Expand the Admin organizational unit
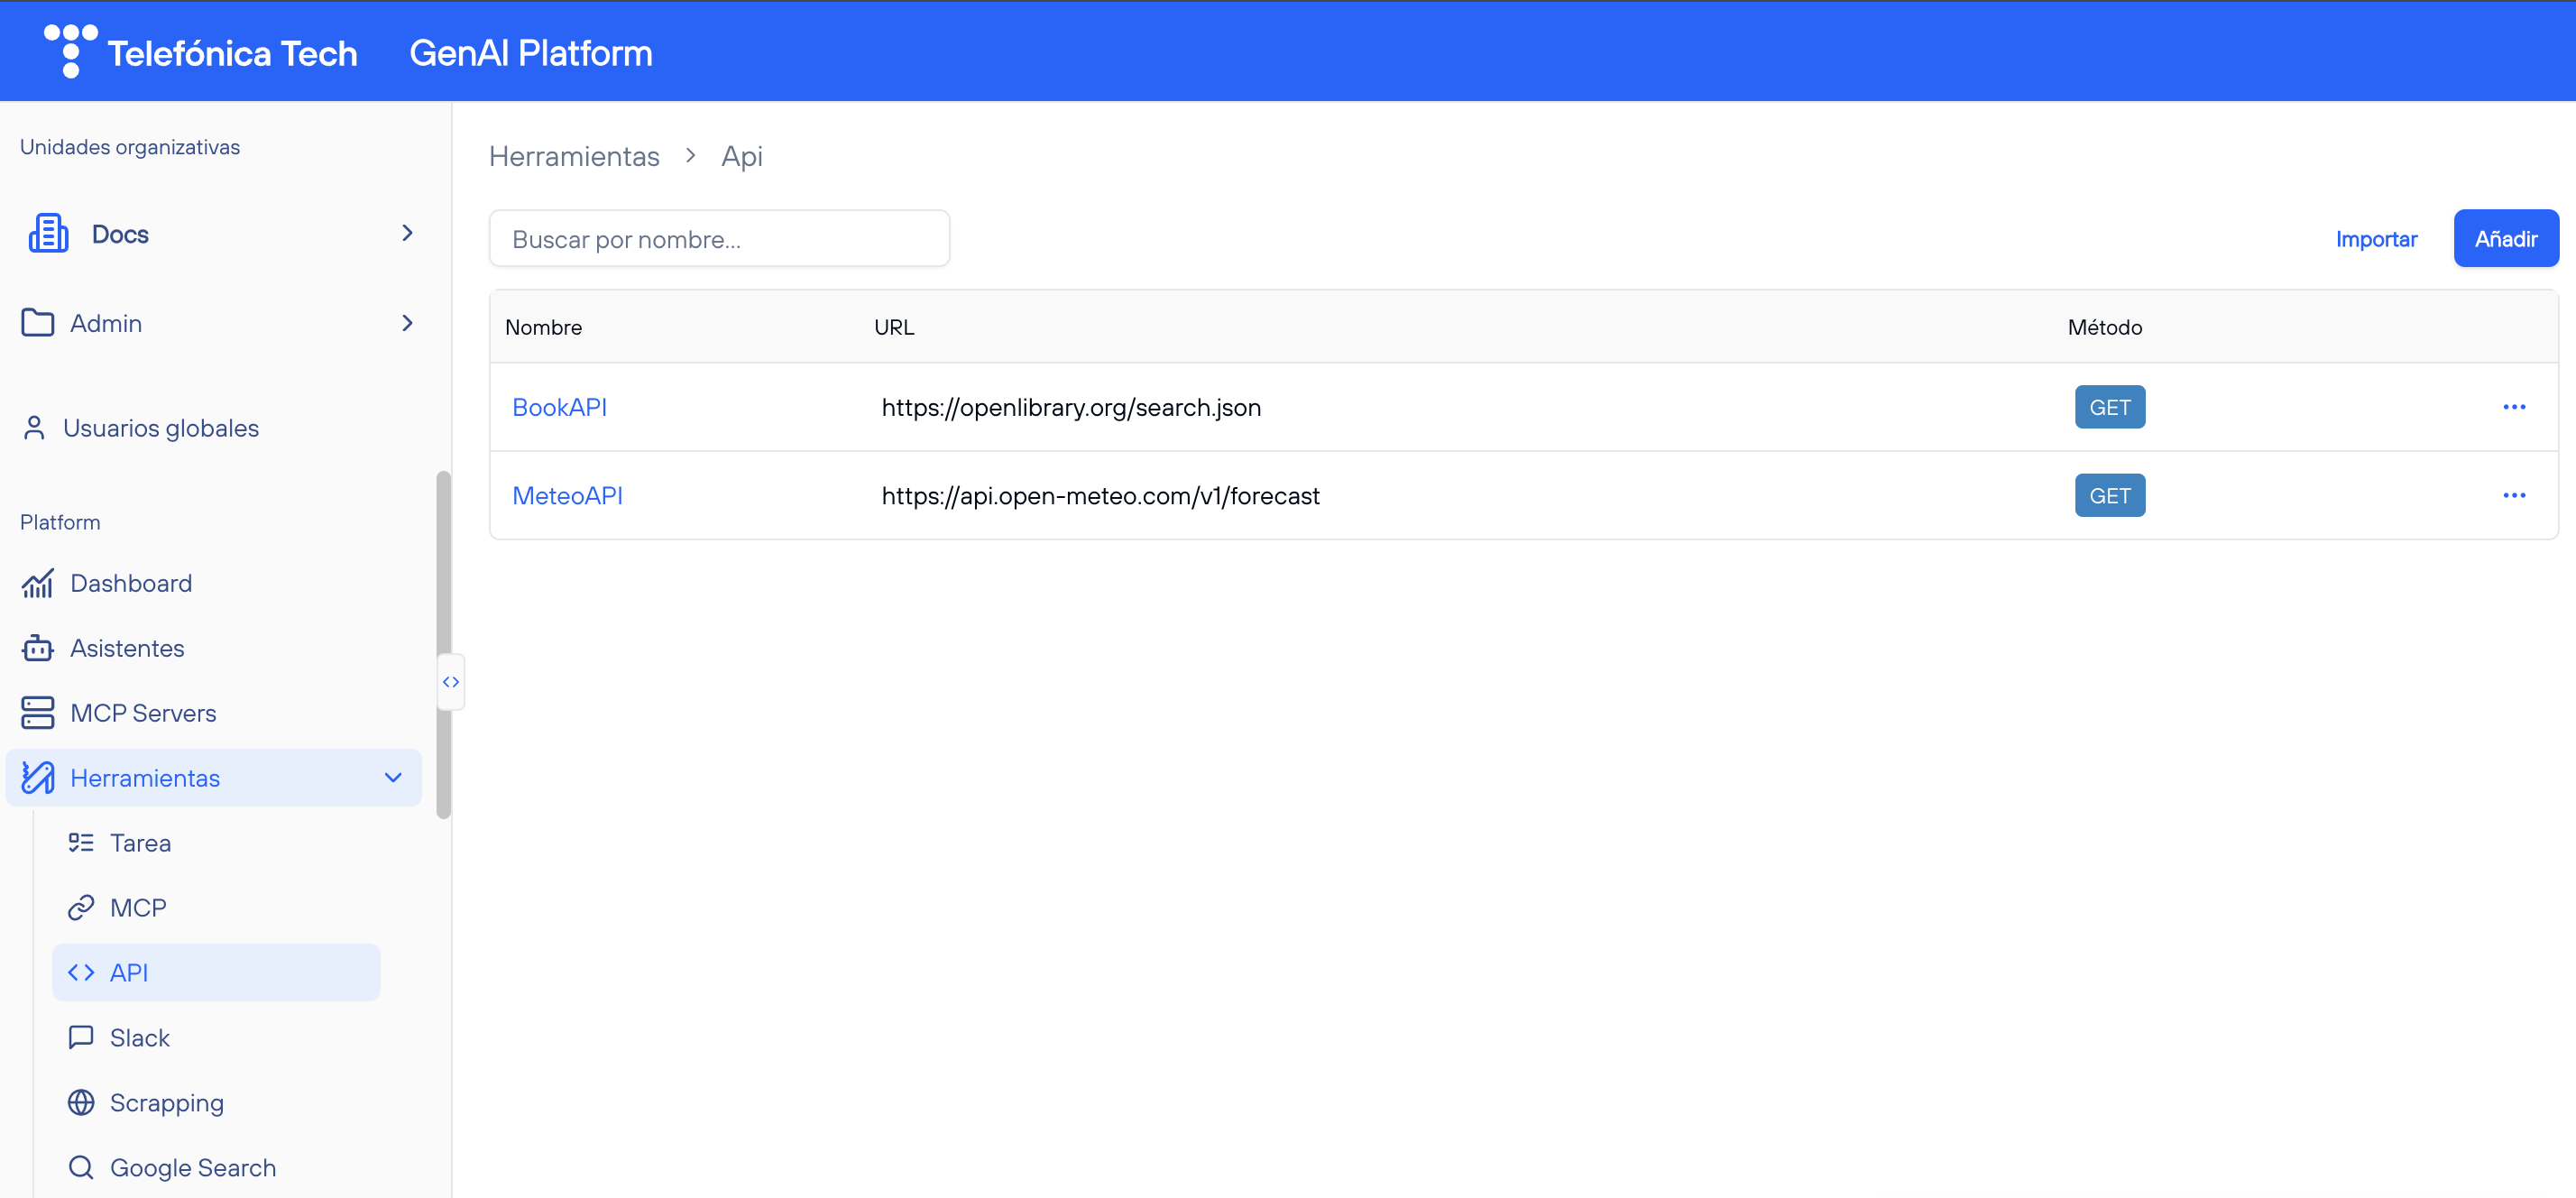Image resolution: width=2576 pixels, height=1198 pixels. coord(407,323)
